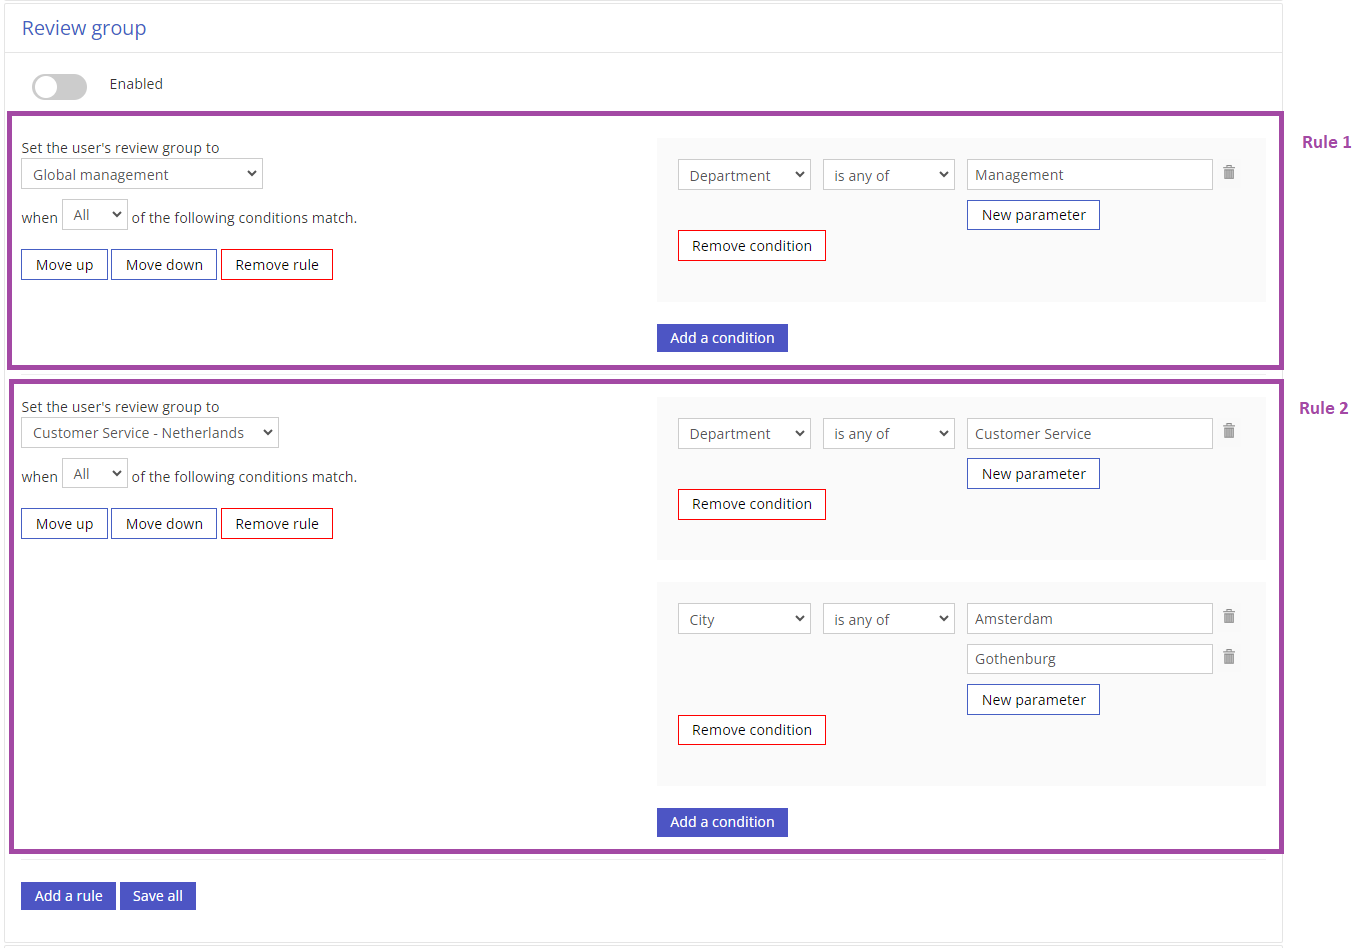Open the Department dropdown in Rule 1
Image resolution: width=1370 pixels, height=948 pixels.
tap(744, 175)
